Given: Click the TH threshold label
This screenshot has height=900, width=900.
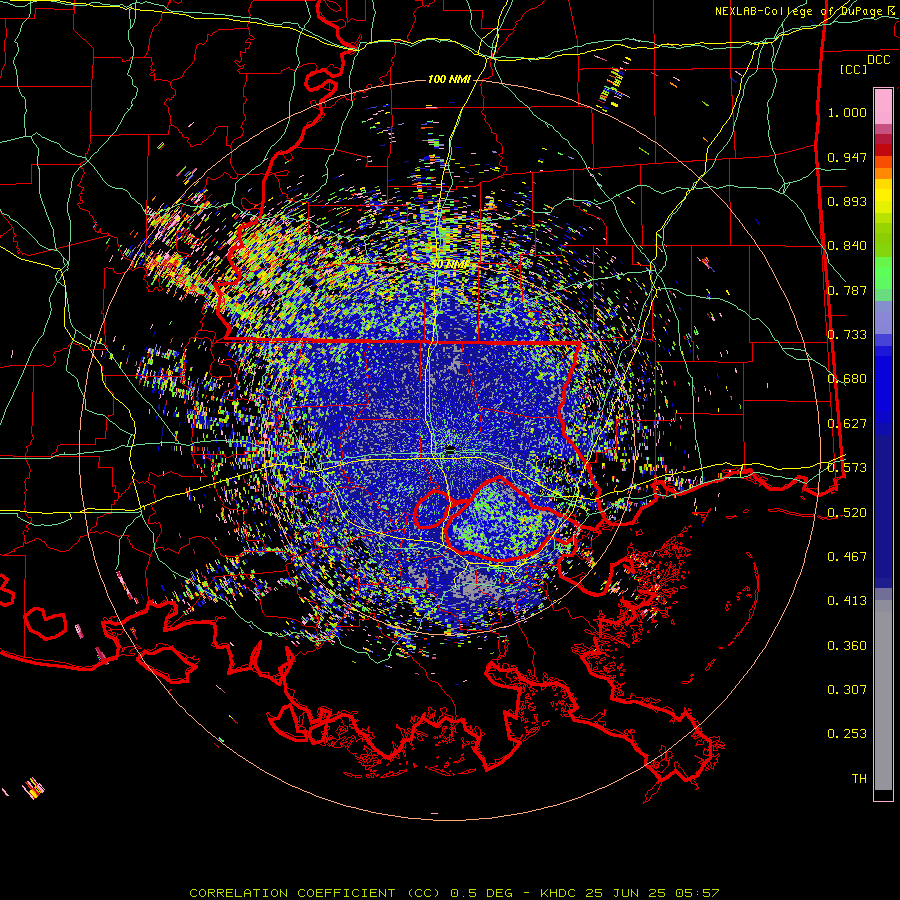Looking at the screenshot, I should (859, 779).
